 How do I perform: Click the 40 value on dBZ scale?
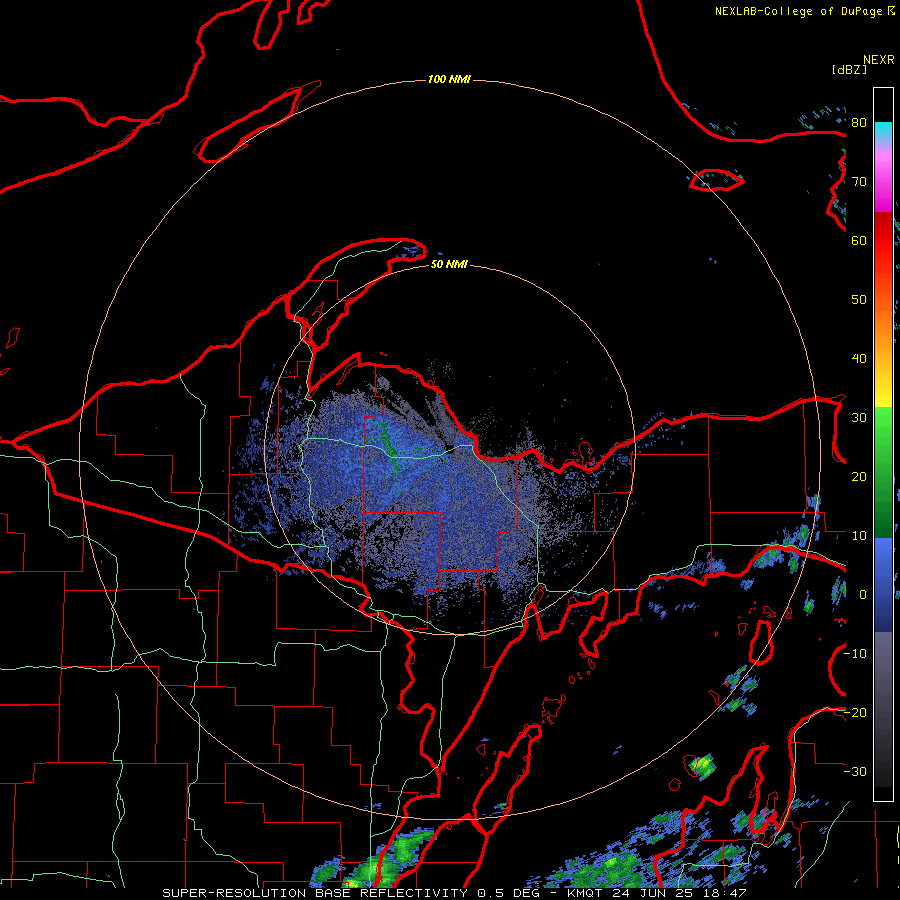click(859, 359)
